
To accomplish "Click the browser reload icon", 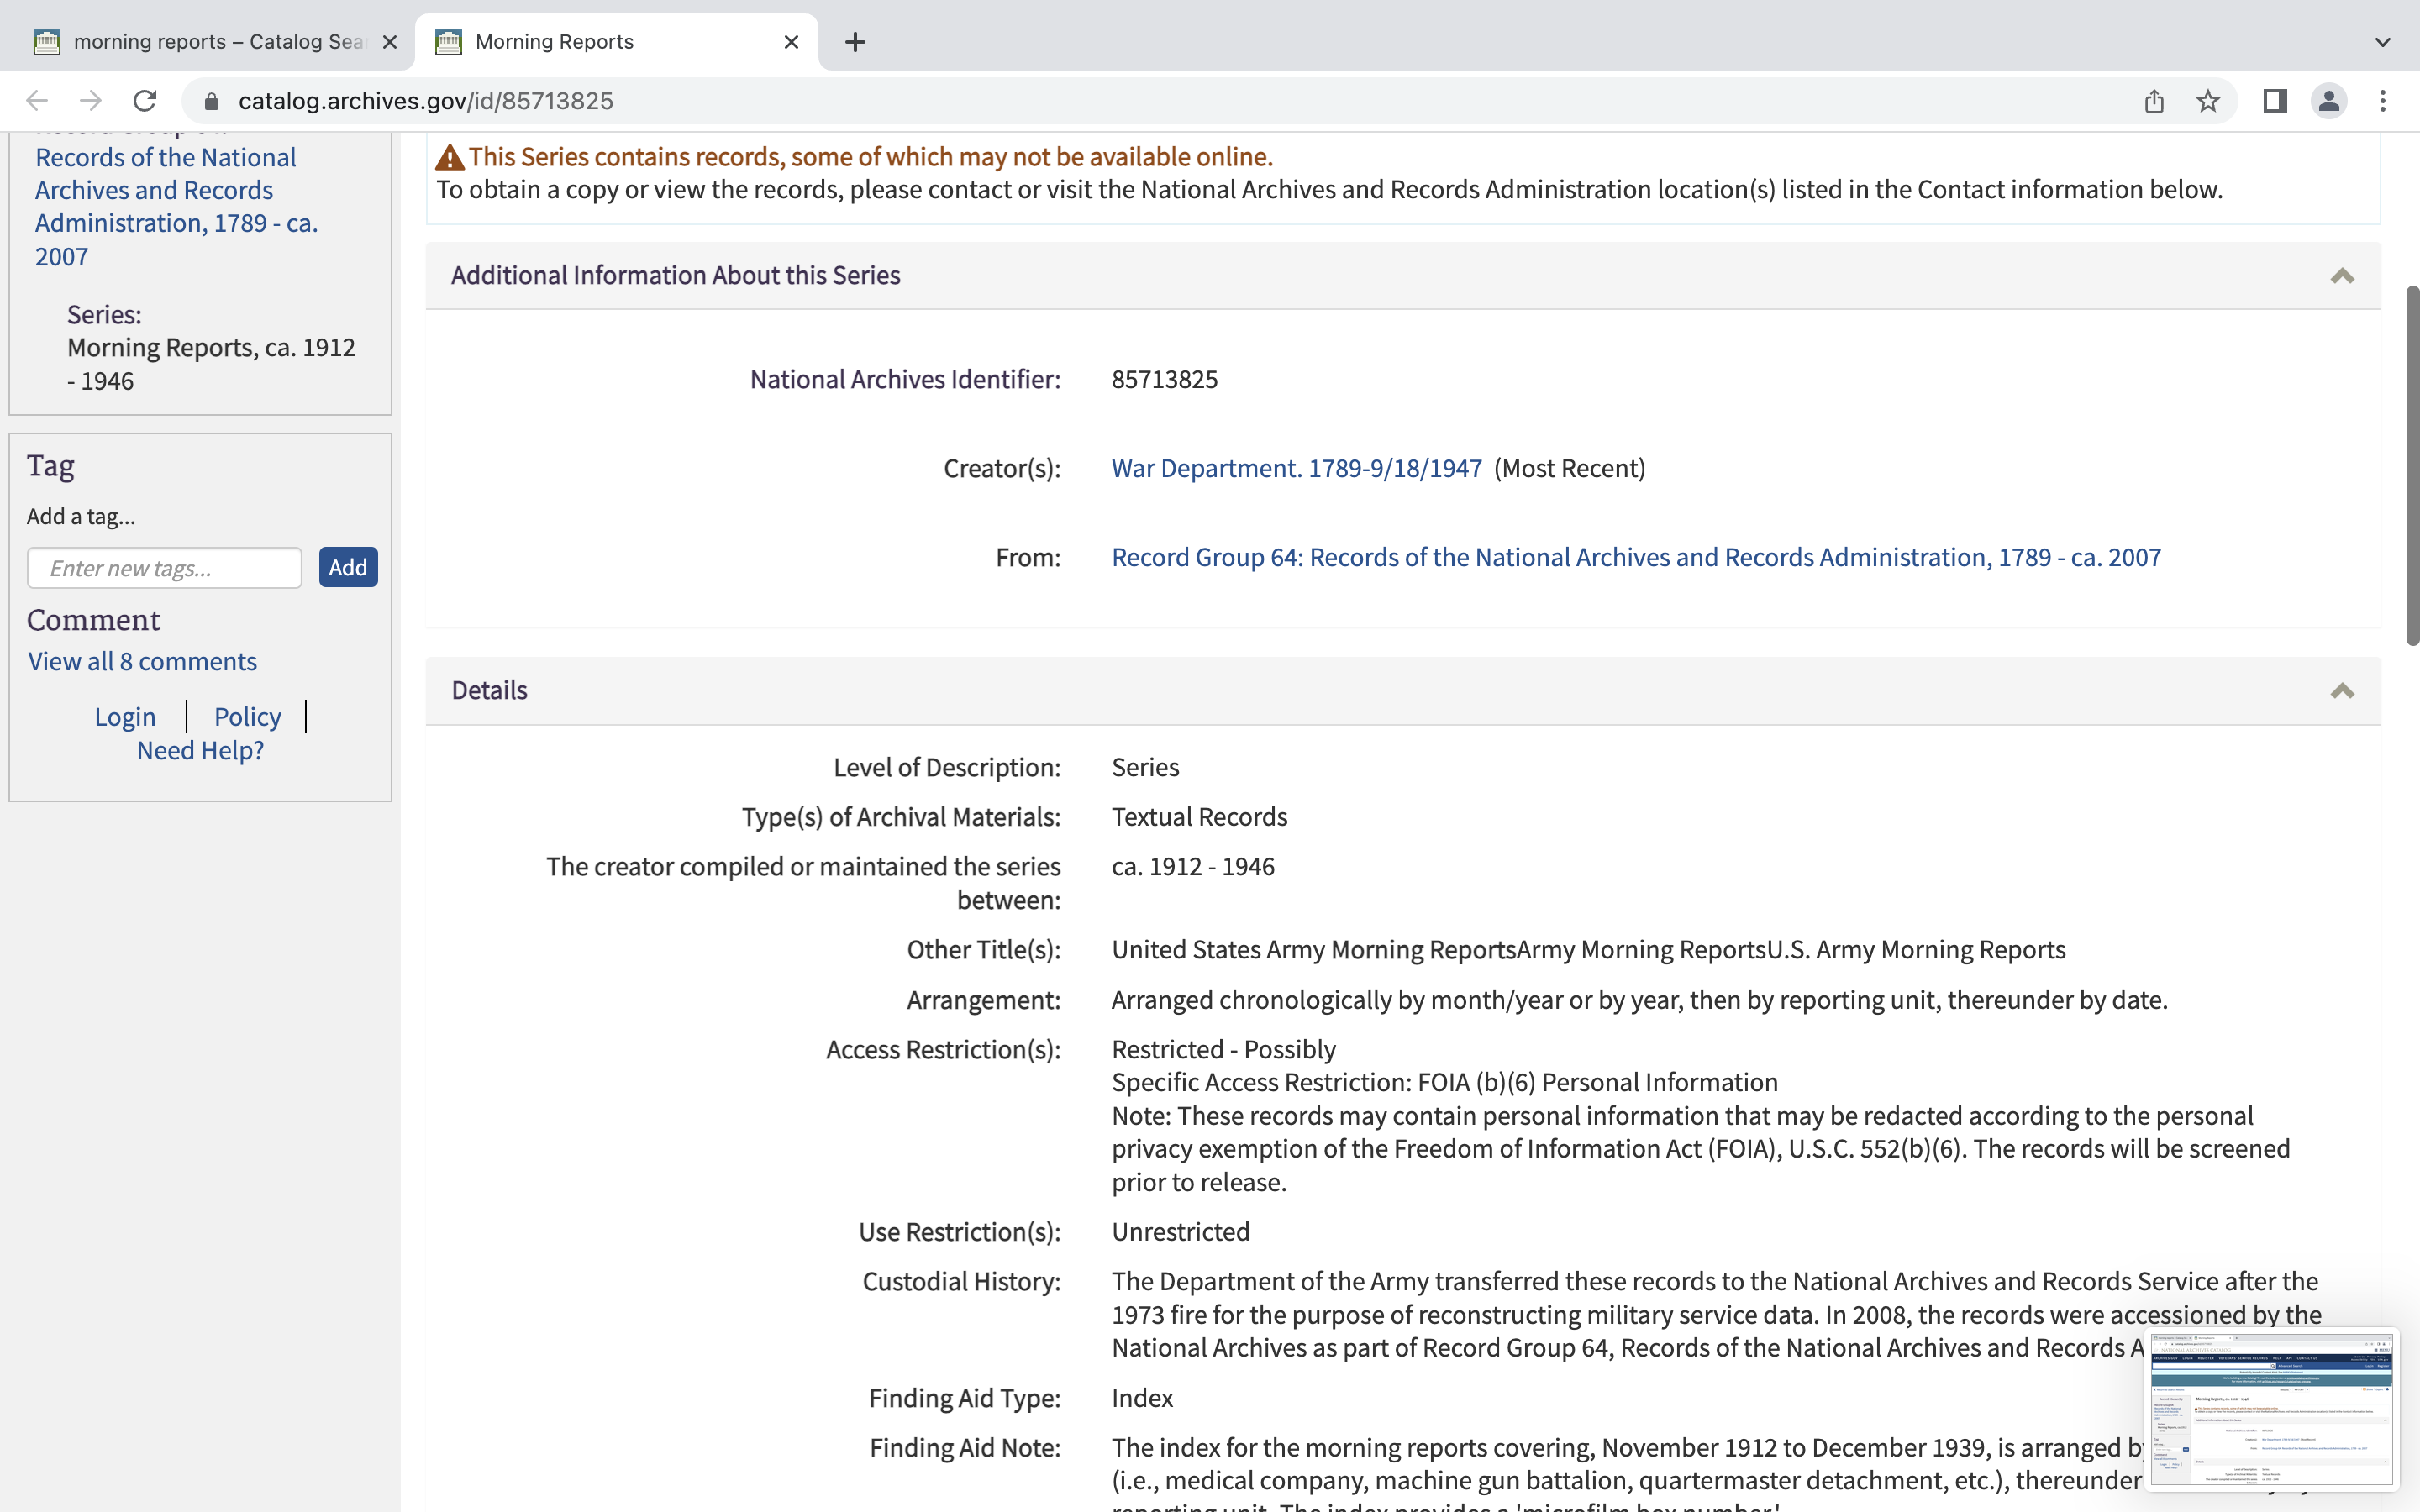I will tap(145, 101).
